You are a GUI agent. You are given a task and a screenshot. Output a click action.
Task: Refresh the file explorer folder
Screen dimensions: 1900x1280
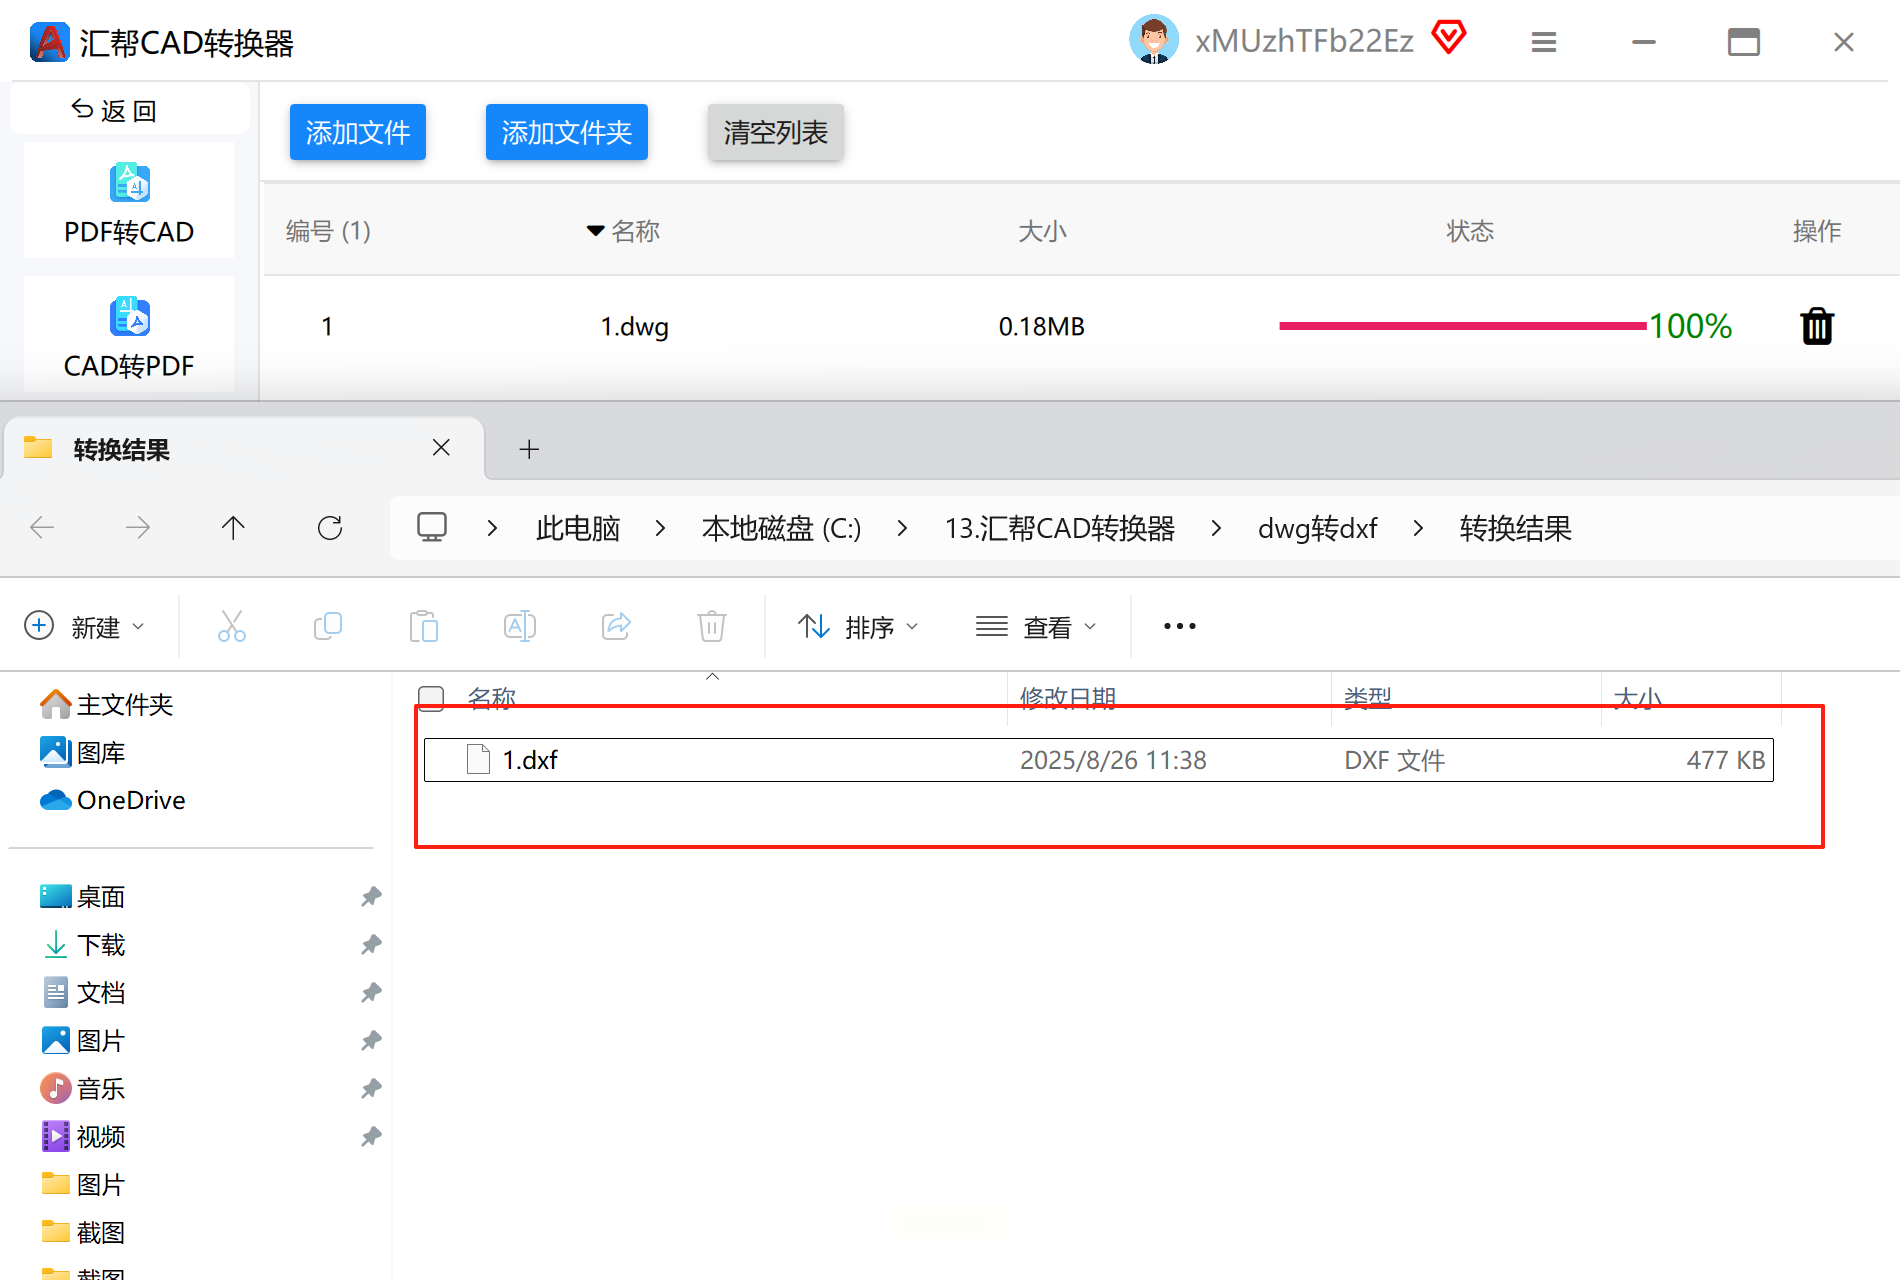pyautogui.click(x=330, y=528)
